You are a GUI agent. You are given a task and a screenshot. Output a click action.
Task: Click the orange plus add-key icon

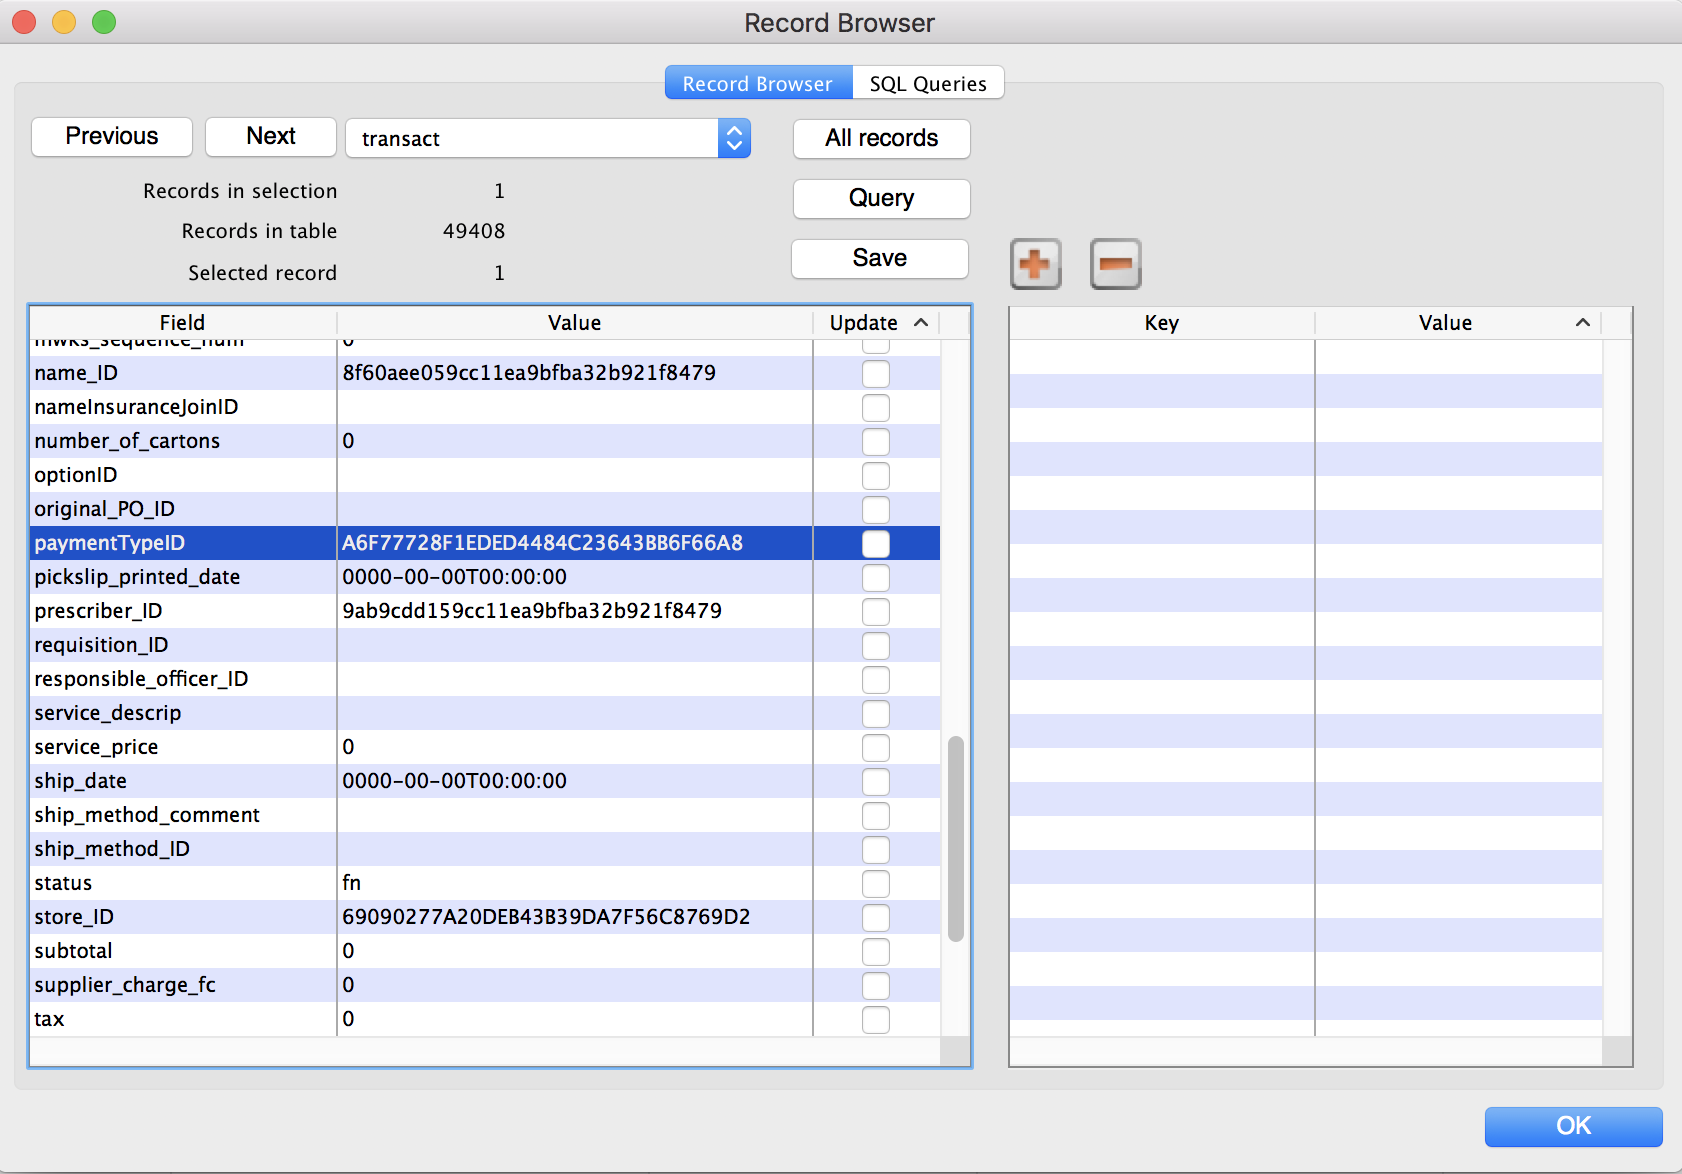(x=1035, y=264)
